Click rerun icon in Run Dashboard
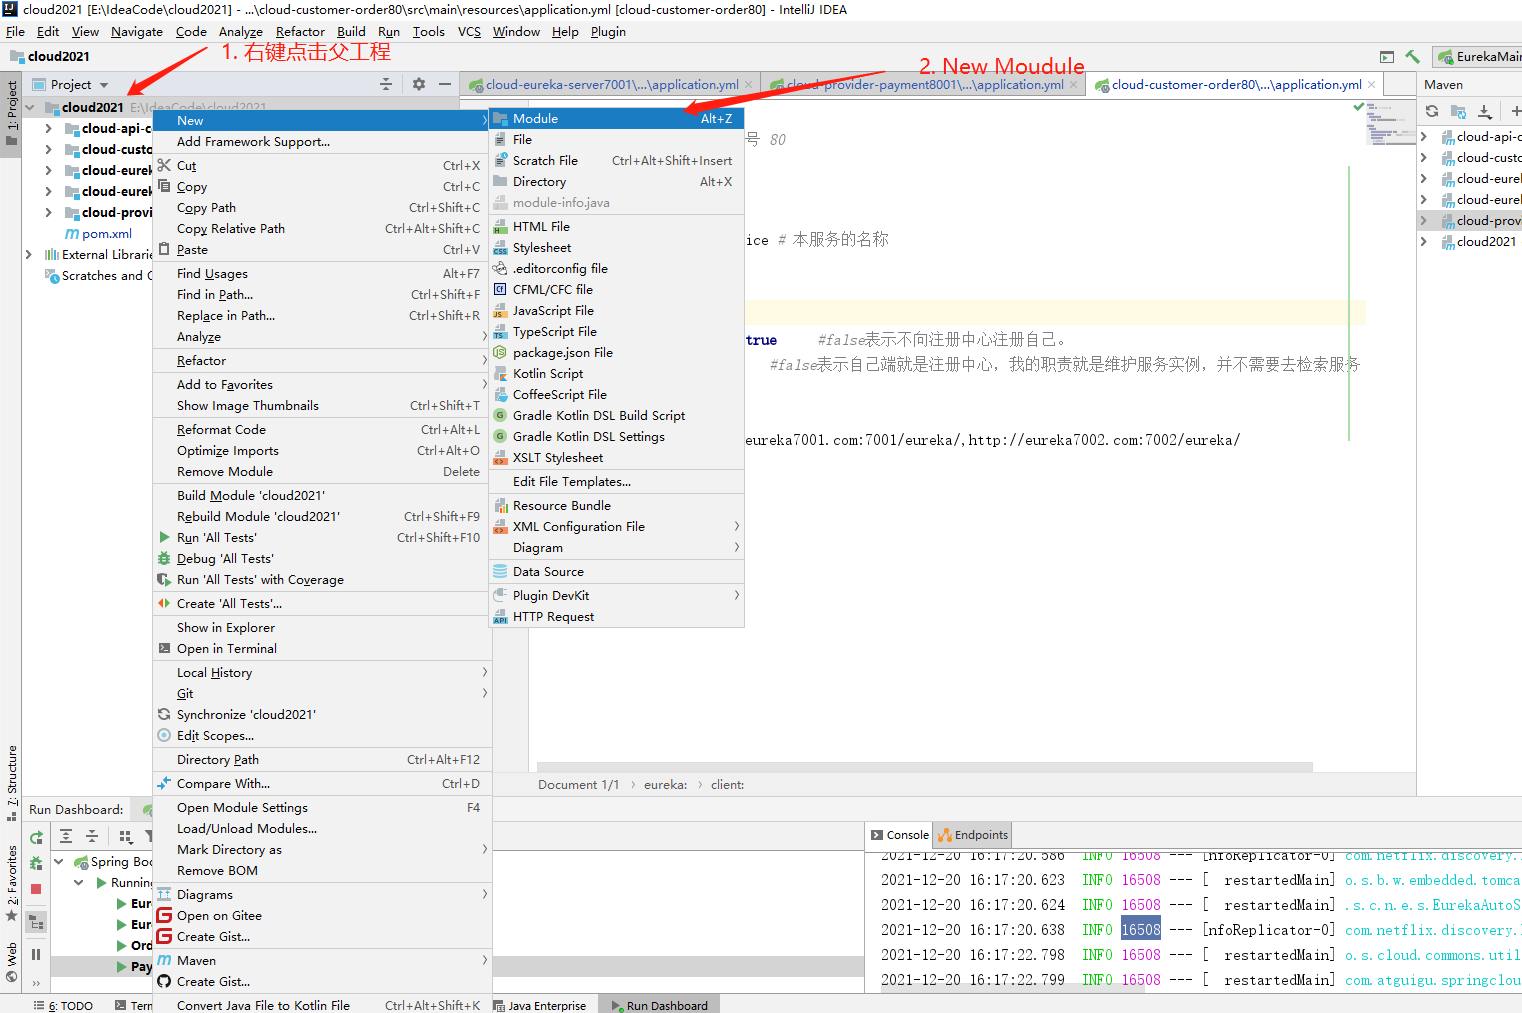This screenshot has width=1522, height=1013. point(36,838)
